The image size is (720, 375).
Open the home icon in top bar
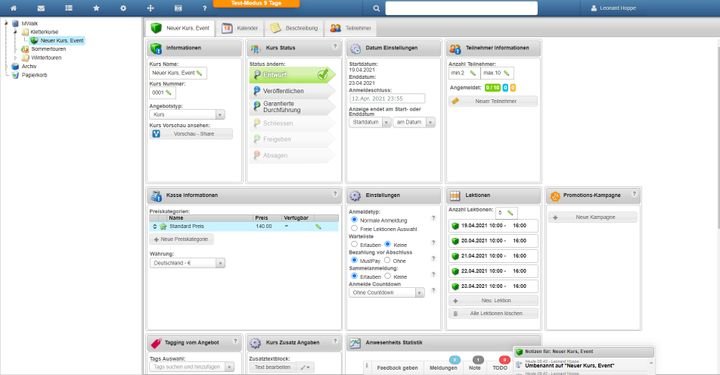[x=13, y=8]
